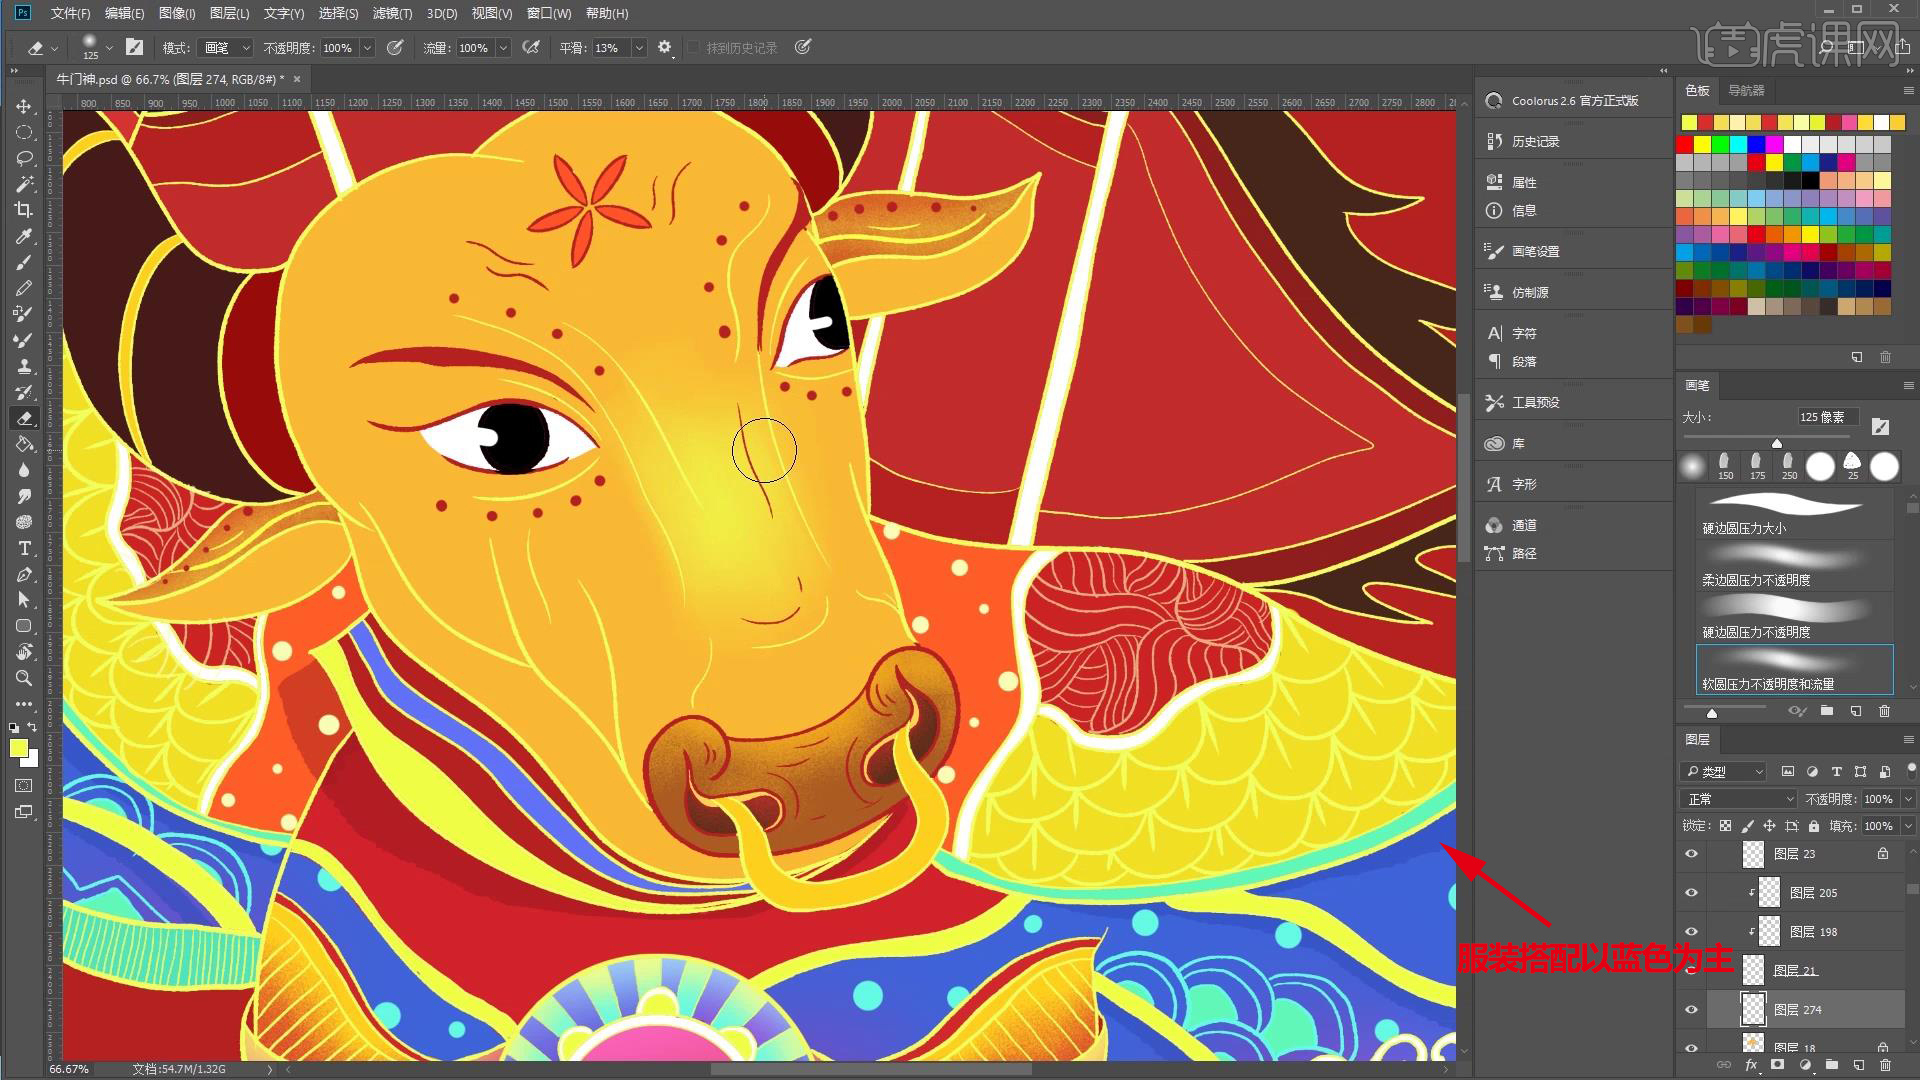Viewport: 1920px width, 1080px height.
Task: Select the Brush tool
Action: point(24,262)
